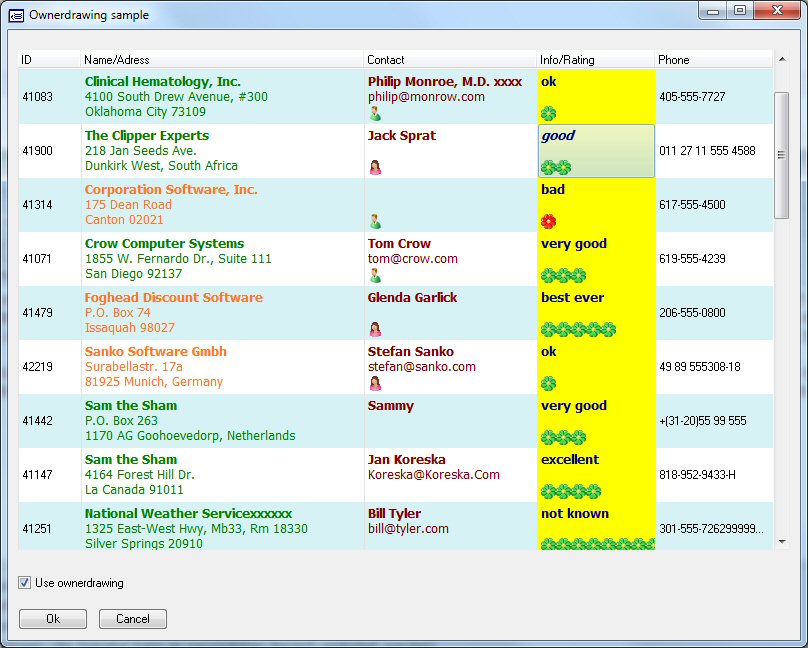The width and height of the screenshot is (808, 648).
Task: Click the vertical scrollbar thumb
Action: pyautogui.click(x=781, y=155)
